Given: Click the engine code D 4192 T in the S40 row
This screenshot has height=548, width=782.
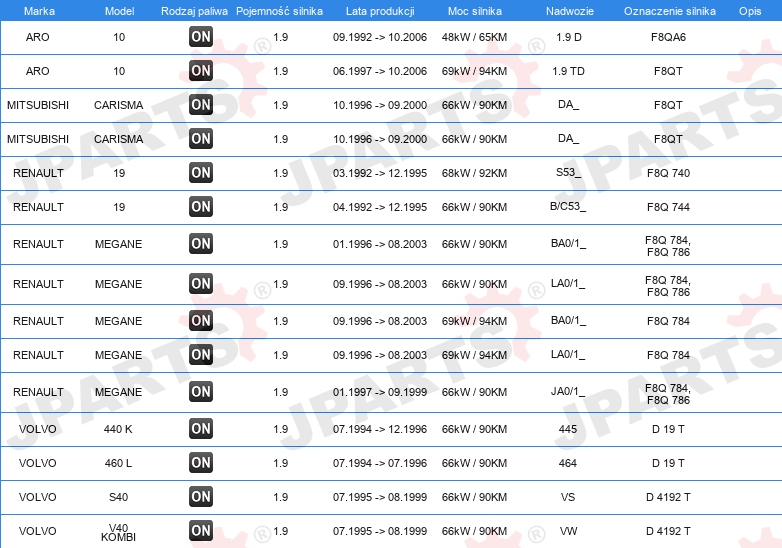Looking at the screenshot, I should point(668,497).
